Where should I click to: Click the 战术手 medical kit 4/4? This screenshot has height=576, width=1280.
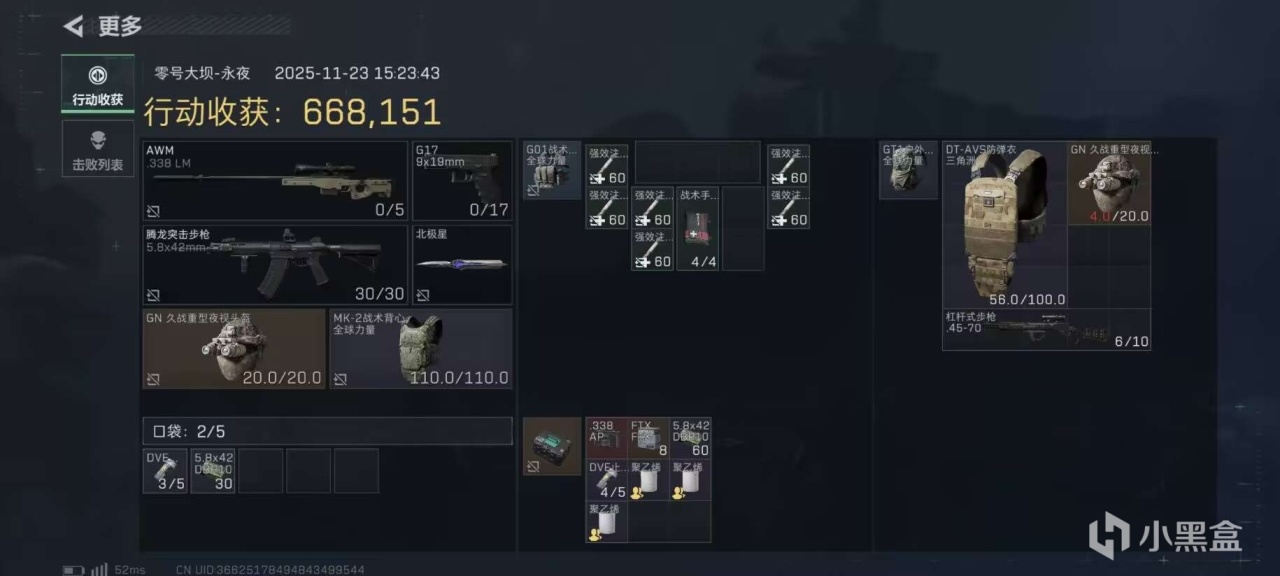[698, 228]
